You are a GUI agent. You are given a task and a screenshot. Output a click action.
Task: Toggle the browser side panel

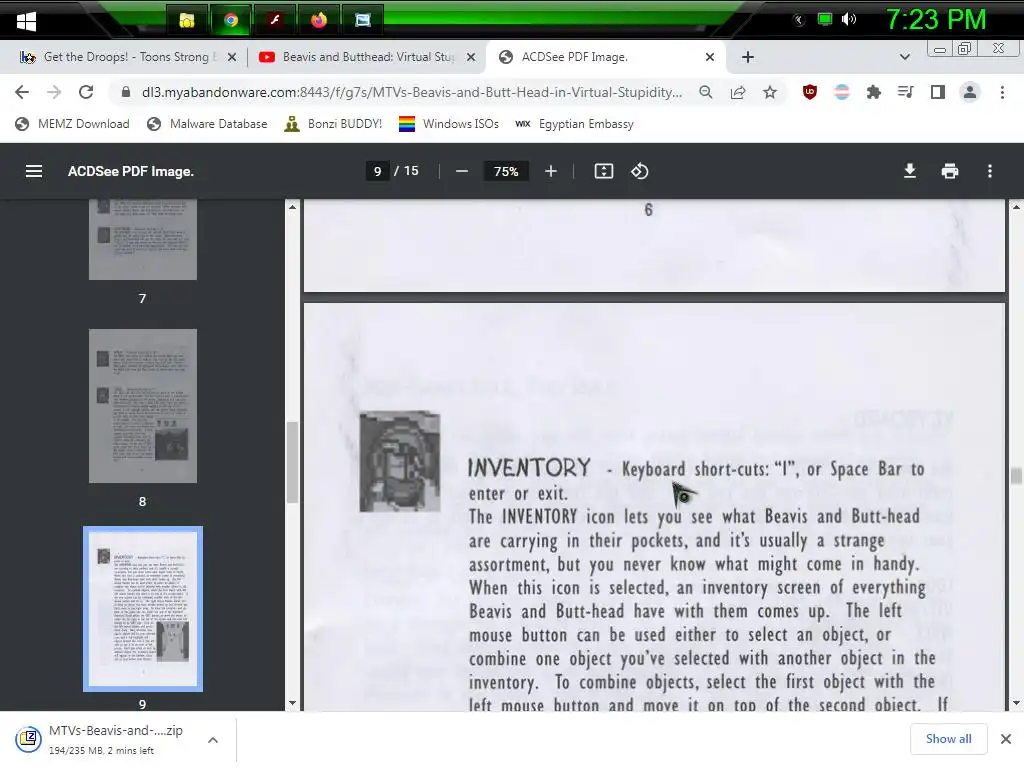pos(938,92)
